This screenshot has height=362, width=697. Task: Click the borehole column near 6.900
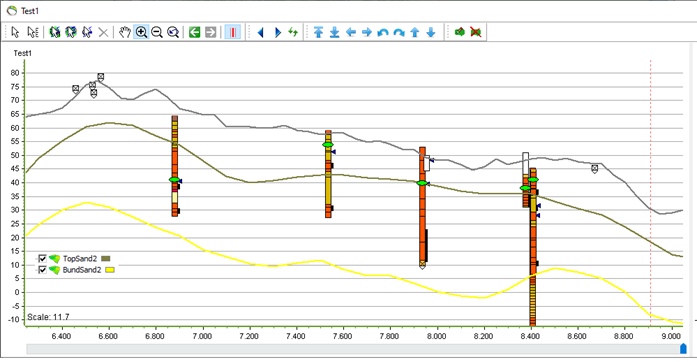click(x=175, y=166)
